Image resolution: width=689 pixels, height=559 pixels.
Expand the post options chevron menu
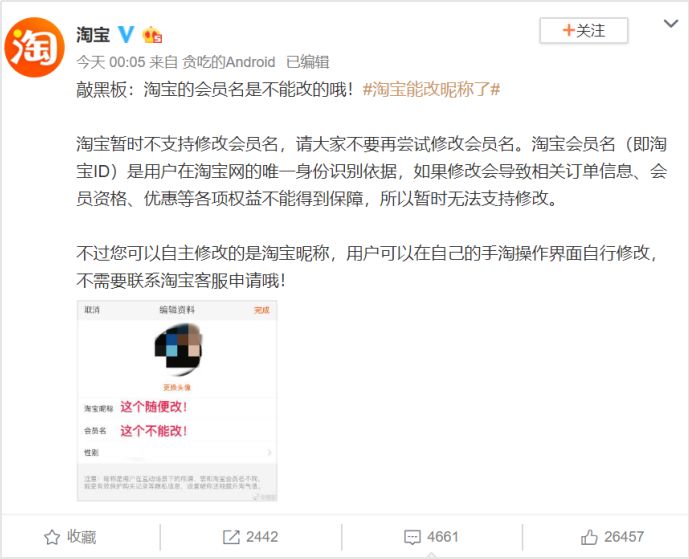pos(671,24)
